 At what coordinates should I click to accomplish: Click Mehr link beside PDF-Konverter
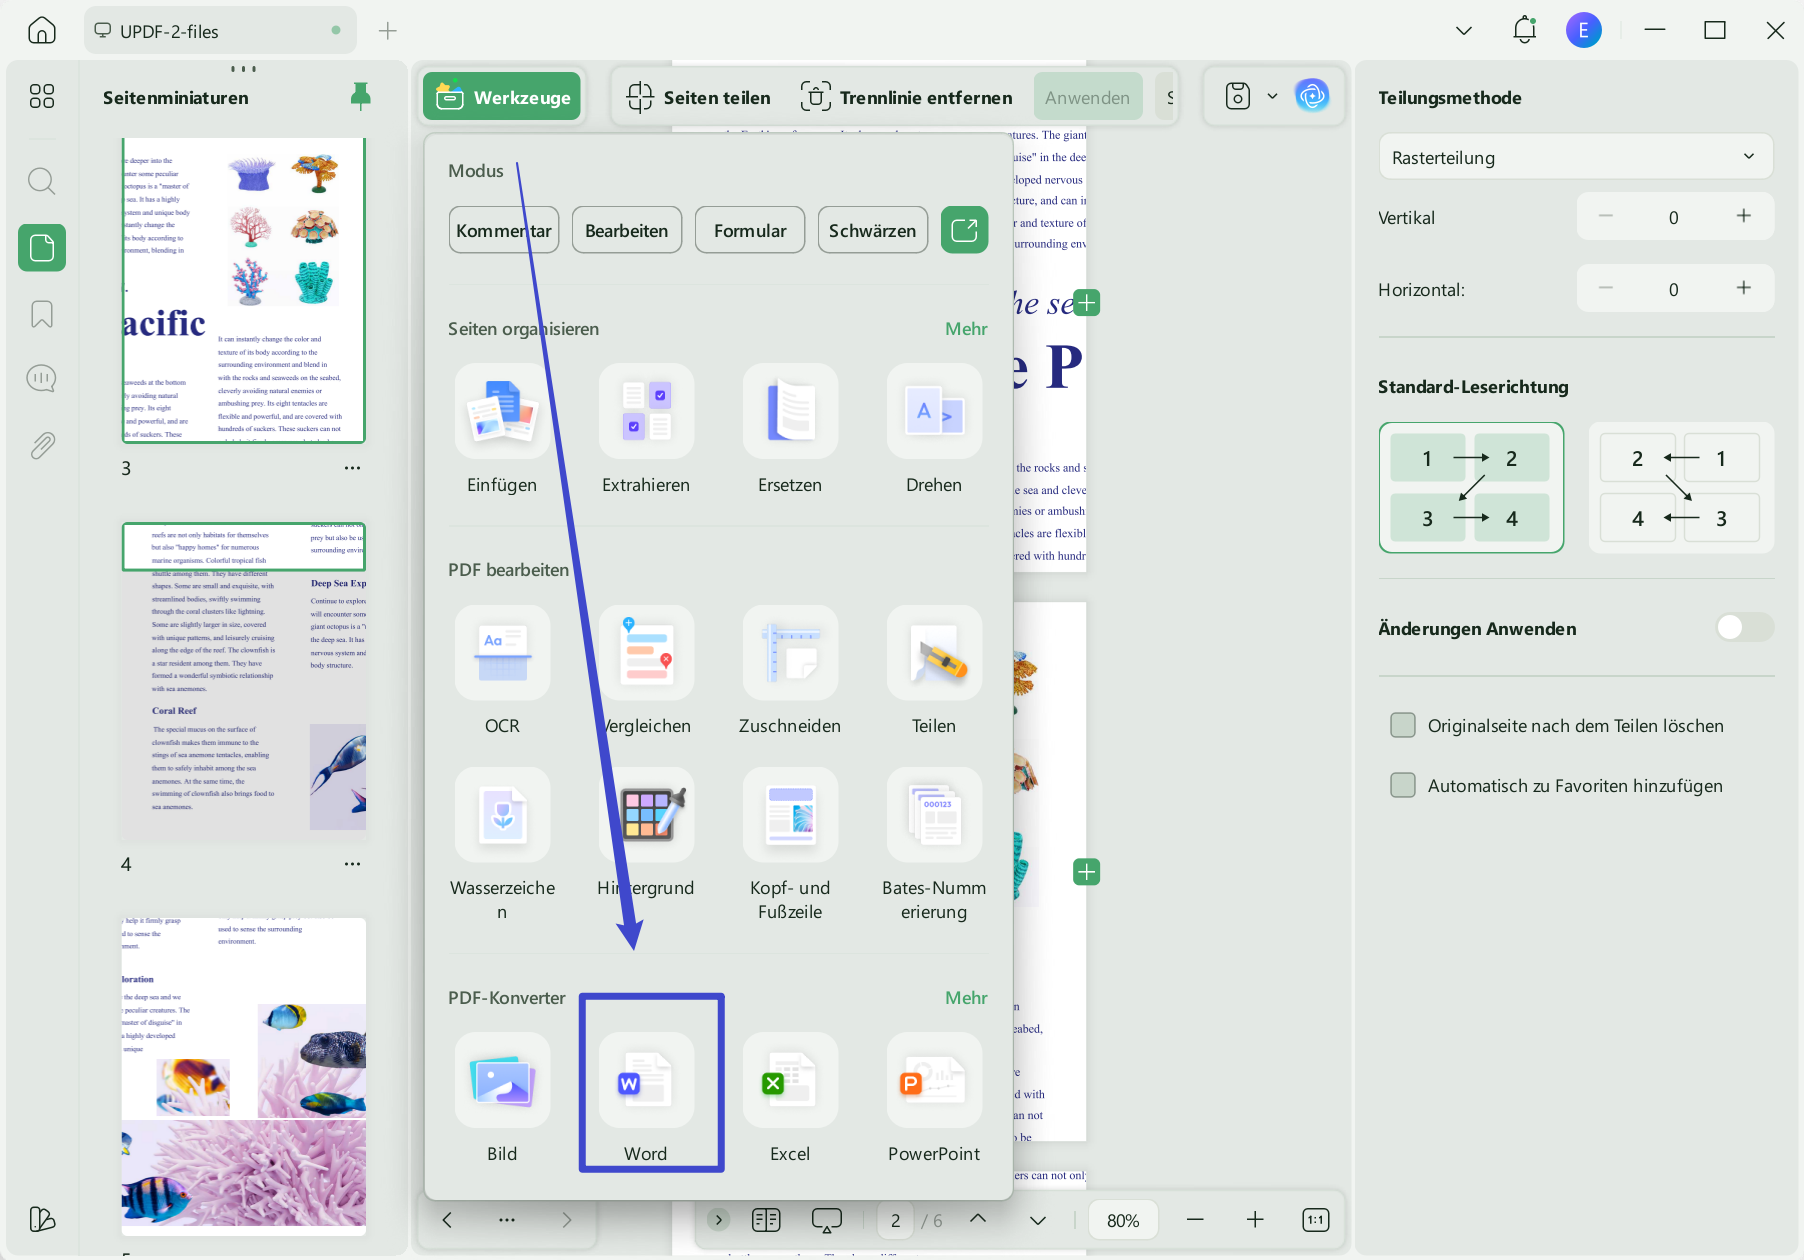pos(966,997)
